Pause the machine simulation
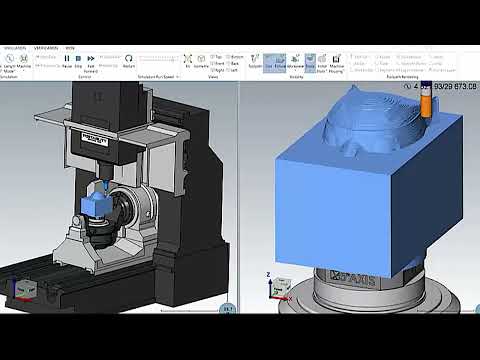This screenshot has height=360, width=480. click(67, 61)
